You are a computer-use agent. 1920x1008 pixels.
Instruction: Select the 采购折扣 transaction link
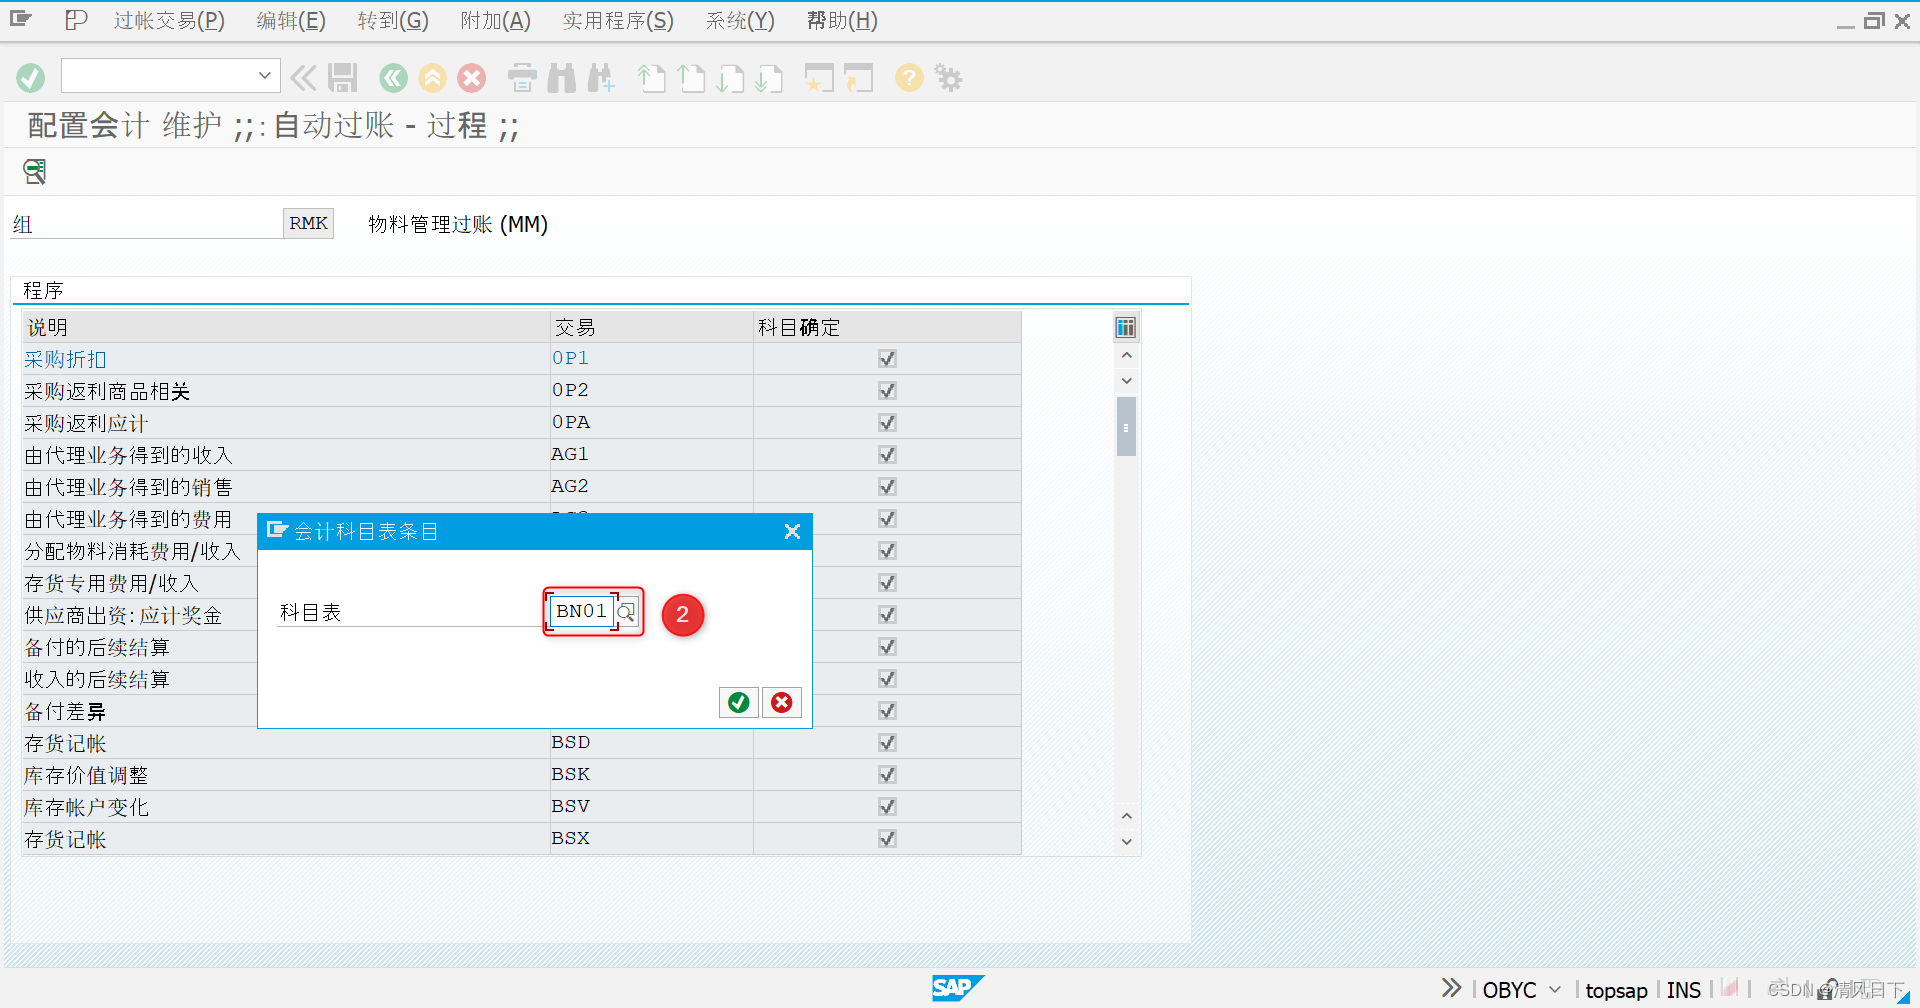[x=64, y=358]
